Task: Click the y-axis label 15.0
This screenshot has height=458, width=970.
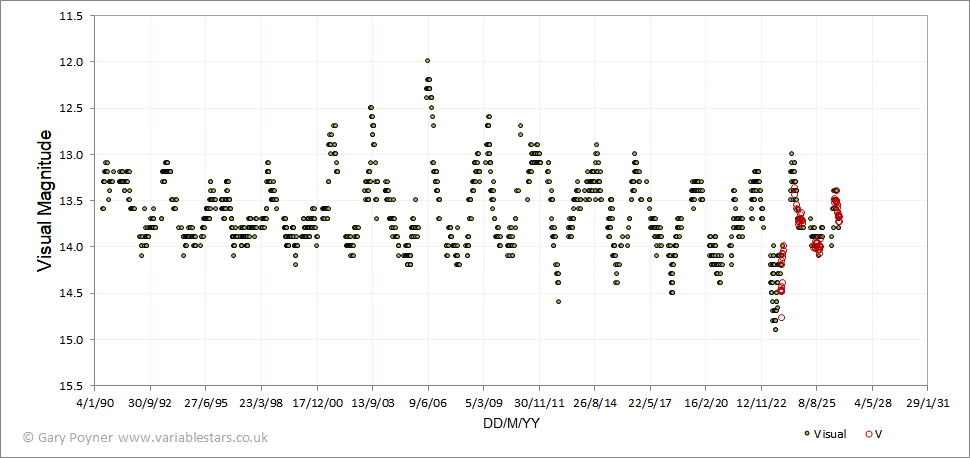Action: pyautogui.click(x=72, y=340)
